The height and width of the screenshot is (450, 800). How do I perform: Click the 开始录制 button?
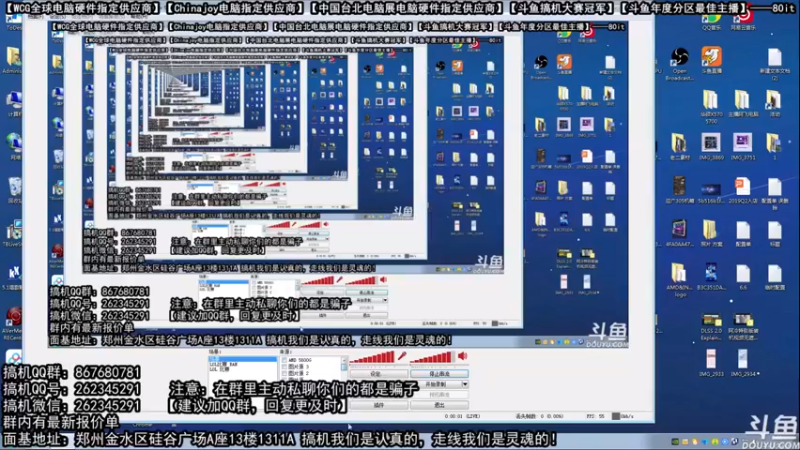pyautogui.click(x=436, y=384)
